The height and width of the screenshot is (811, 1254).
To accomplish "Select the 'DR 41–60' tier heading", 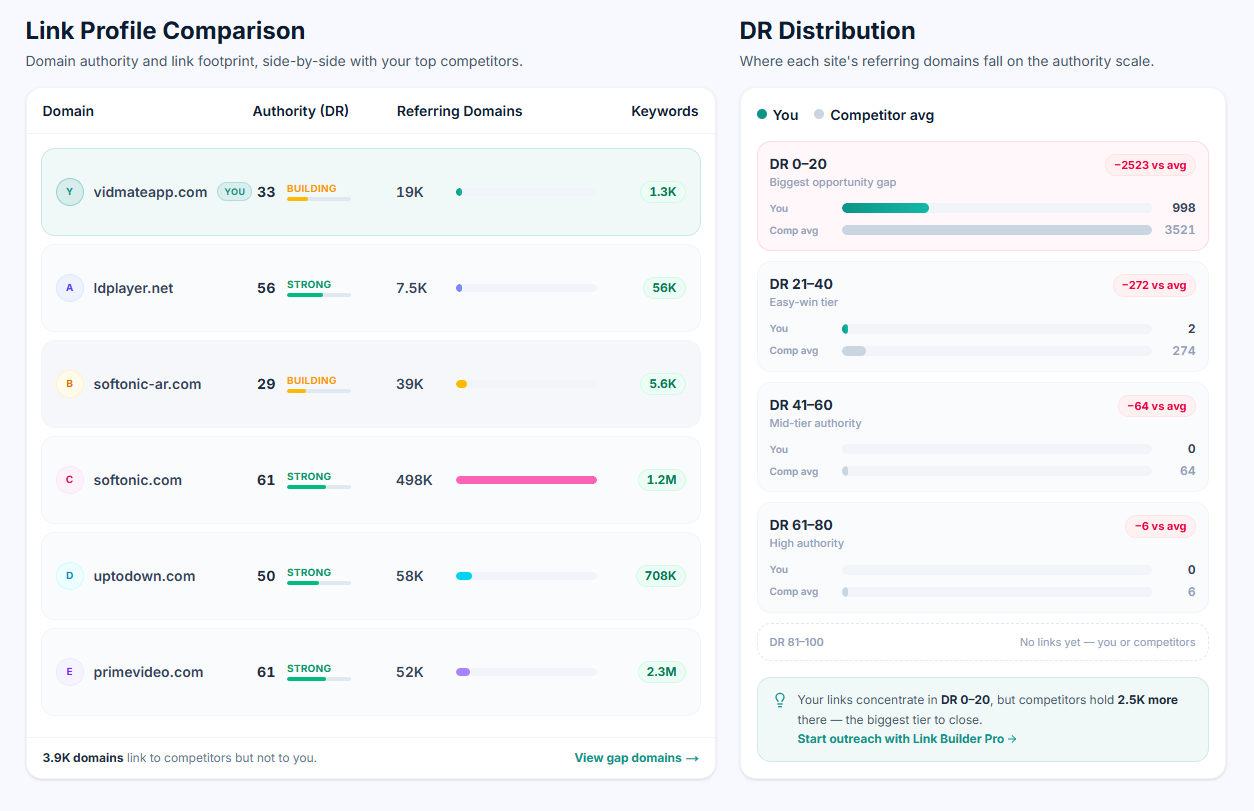I will pyautogui.click(x=801, y=405).
